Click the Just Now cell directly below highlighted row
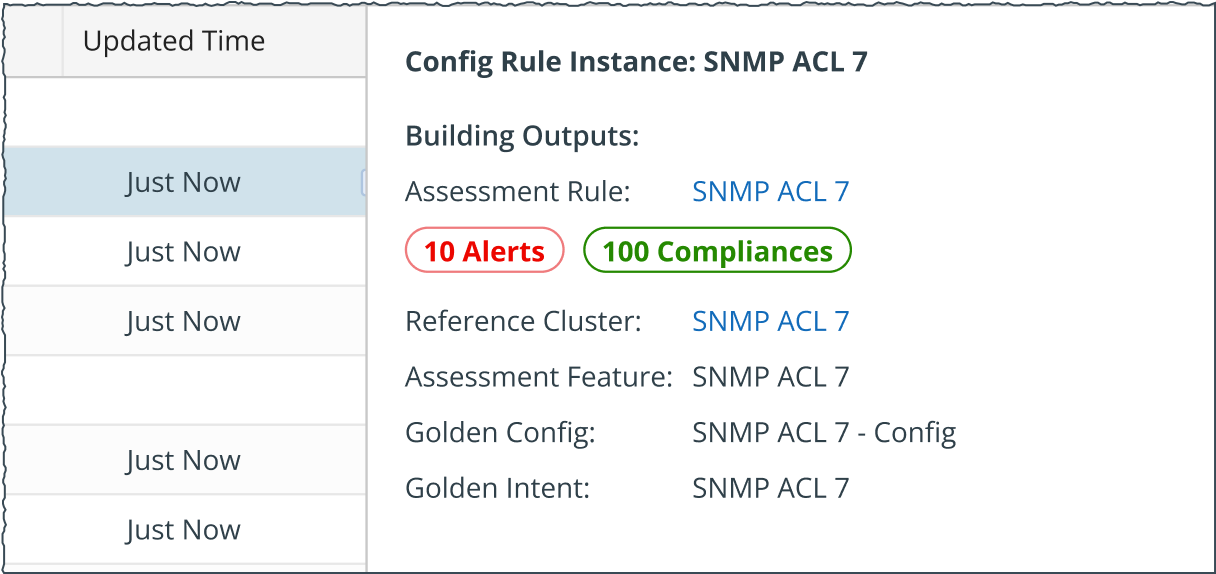1216x574 pixels. point(183,252)
